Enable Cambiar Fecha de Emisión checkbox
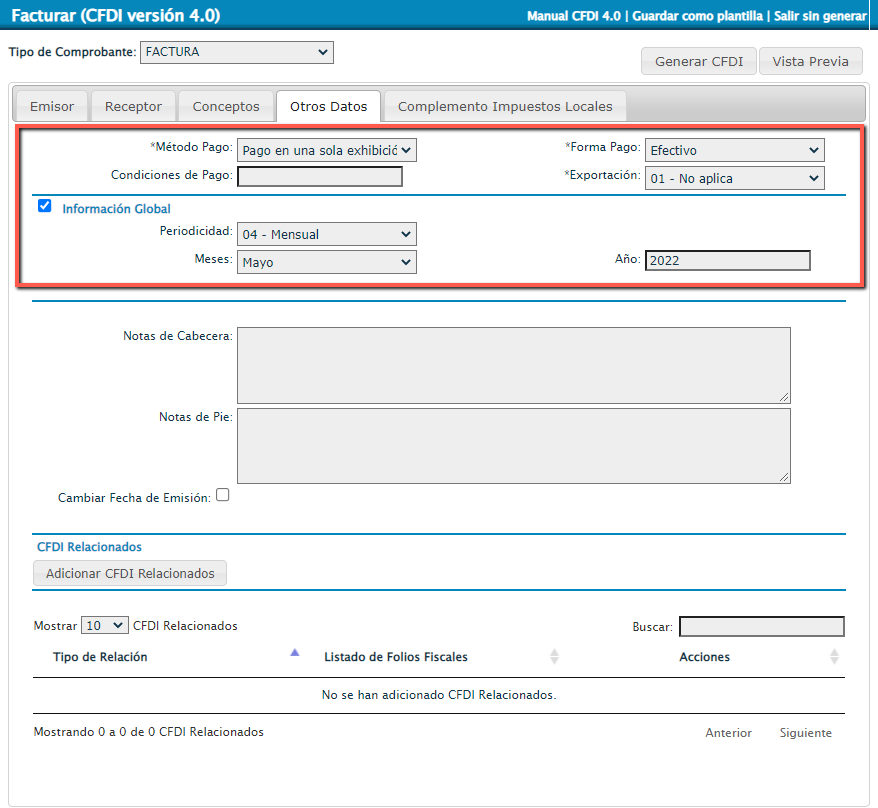 click(x=223, y=494)
